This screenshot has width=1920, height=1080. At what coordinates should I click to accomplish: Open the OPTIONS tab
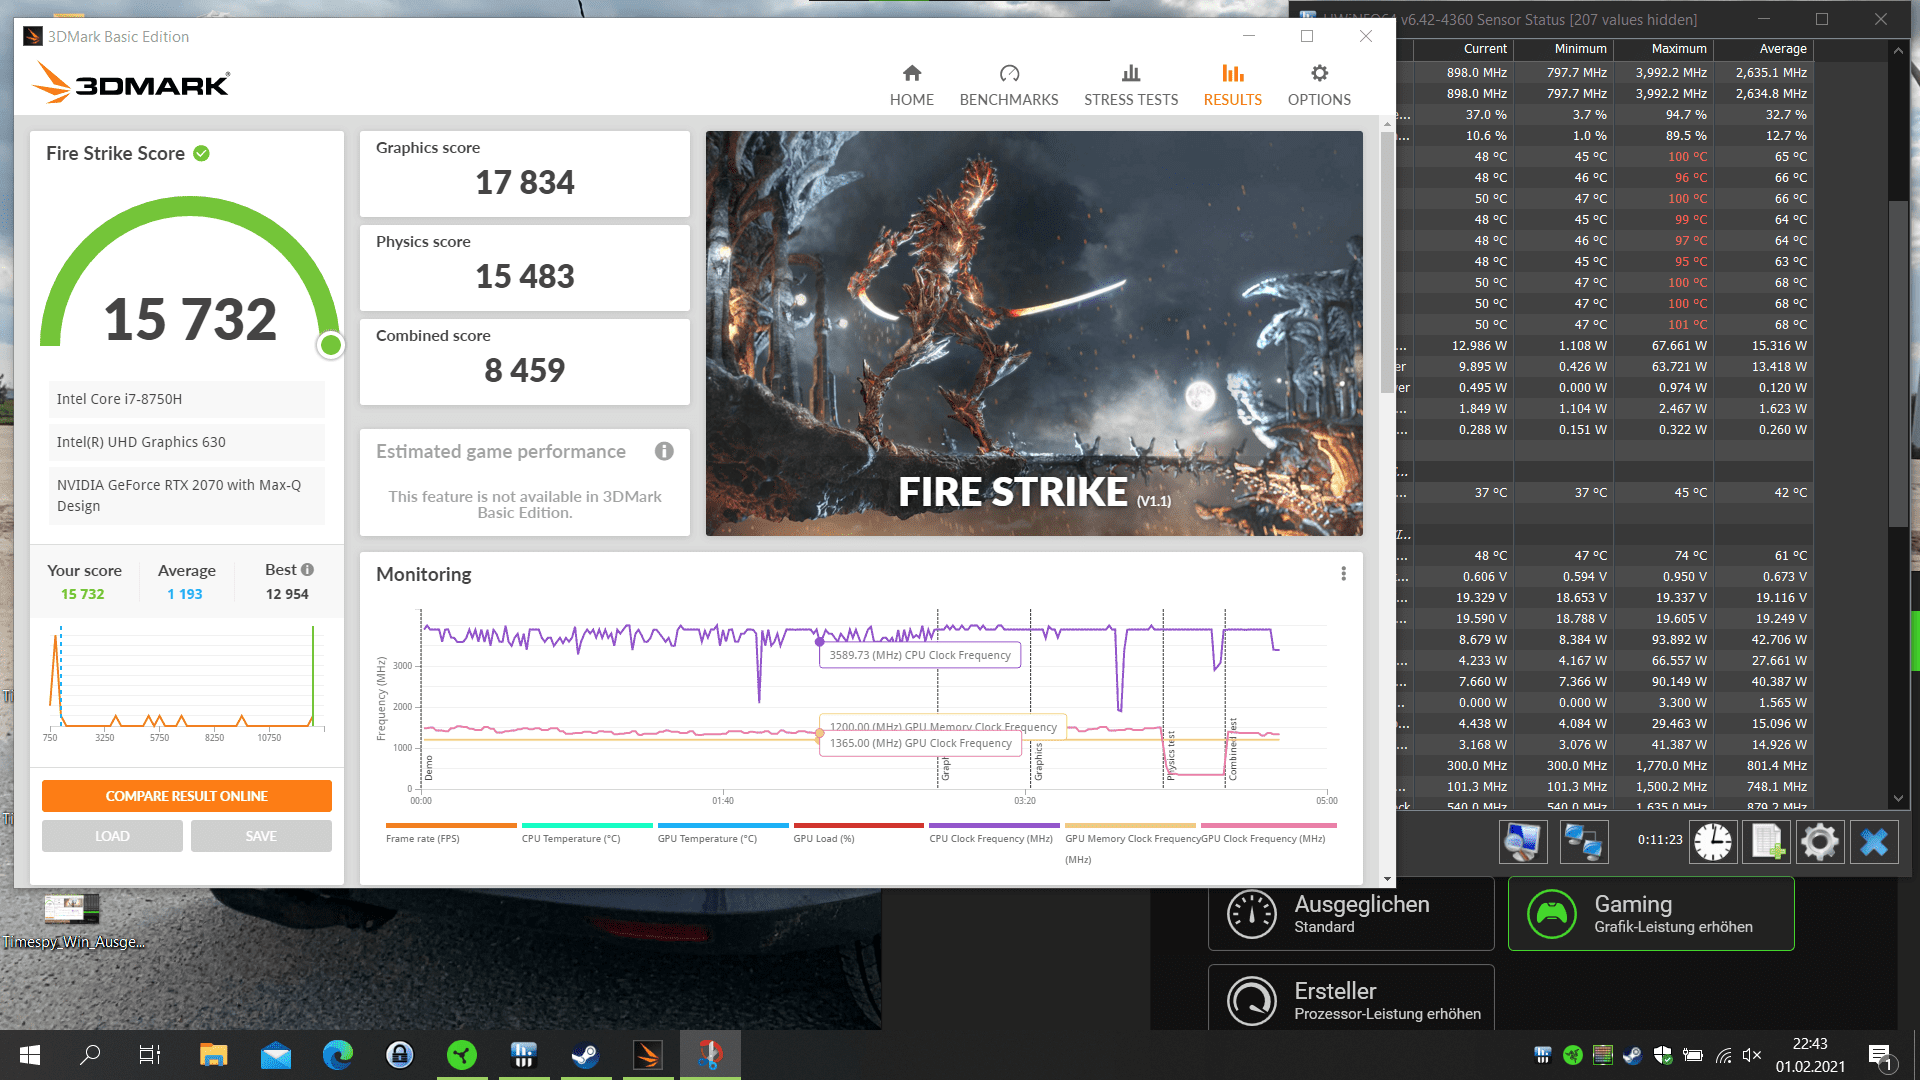[1319, 86]
